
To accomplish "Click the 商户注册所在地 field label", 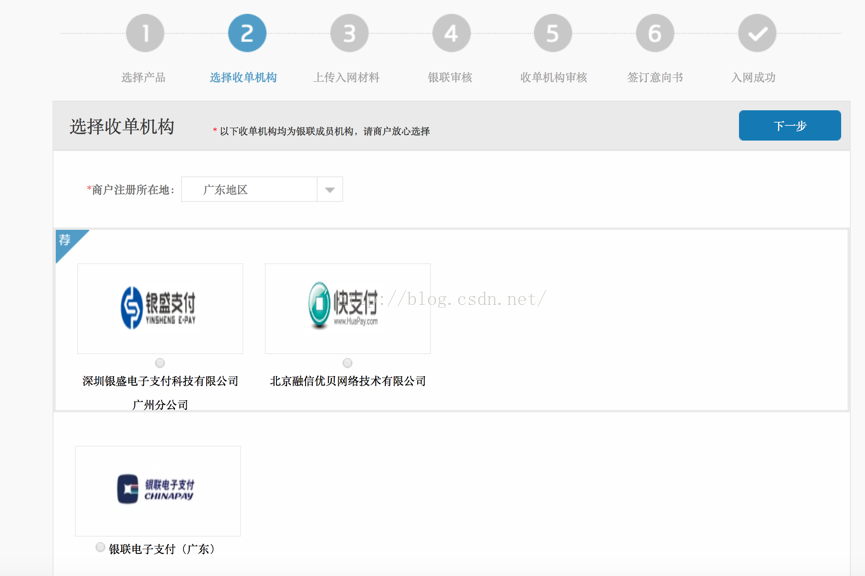I will click(131, 190).
